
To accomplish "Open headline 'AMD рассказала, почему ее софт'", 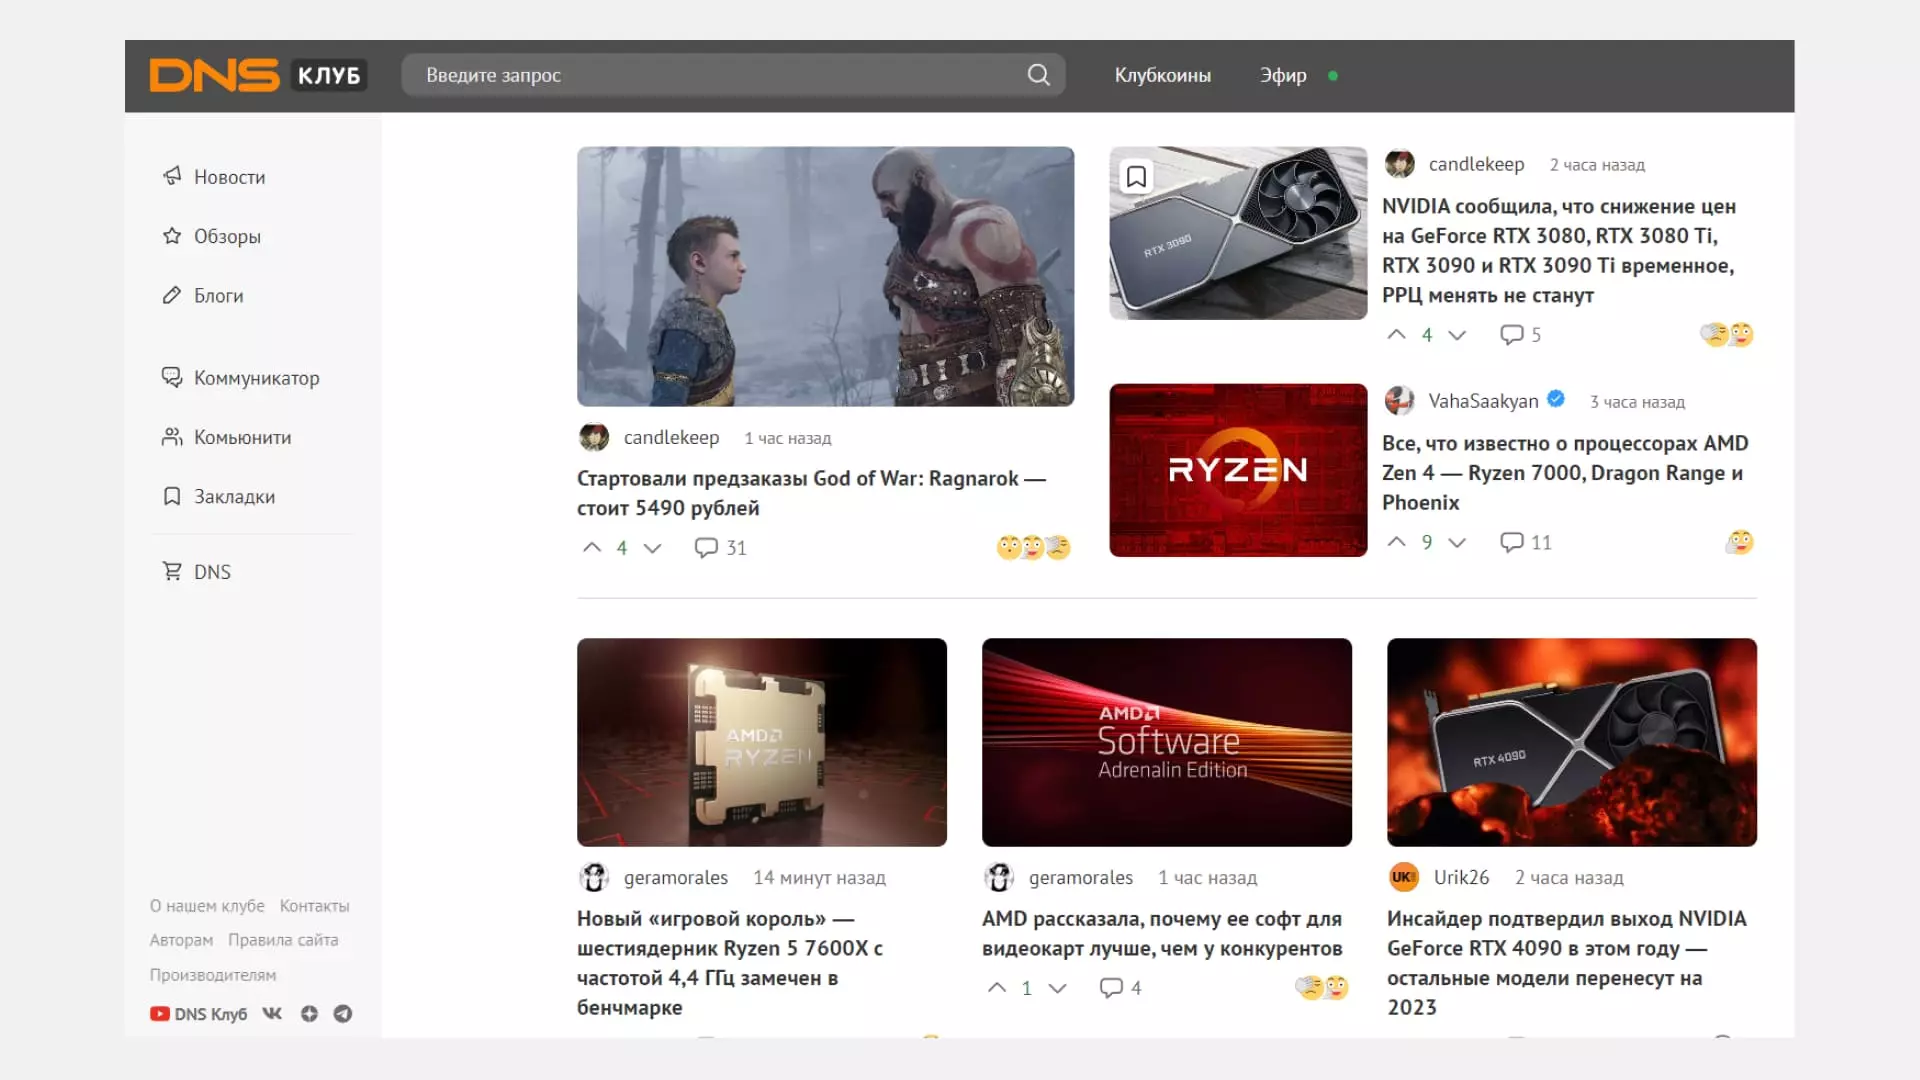I will click(x=1162, y=933).
